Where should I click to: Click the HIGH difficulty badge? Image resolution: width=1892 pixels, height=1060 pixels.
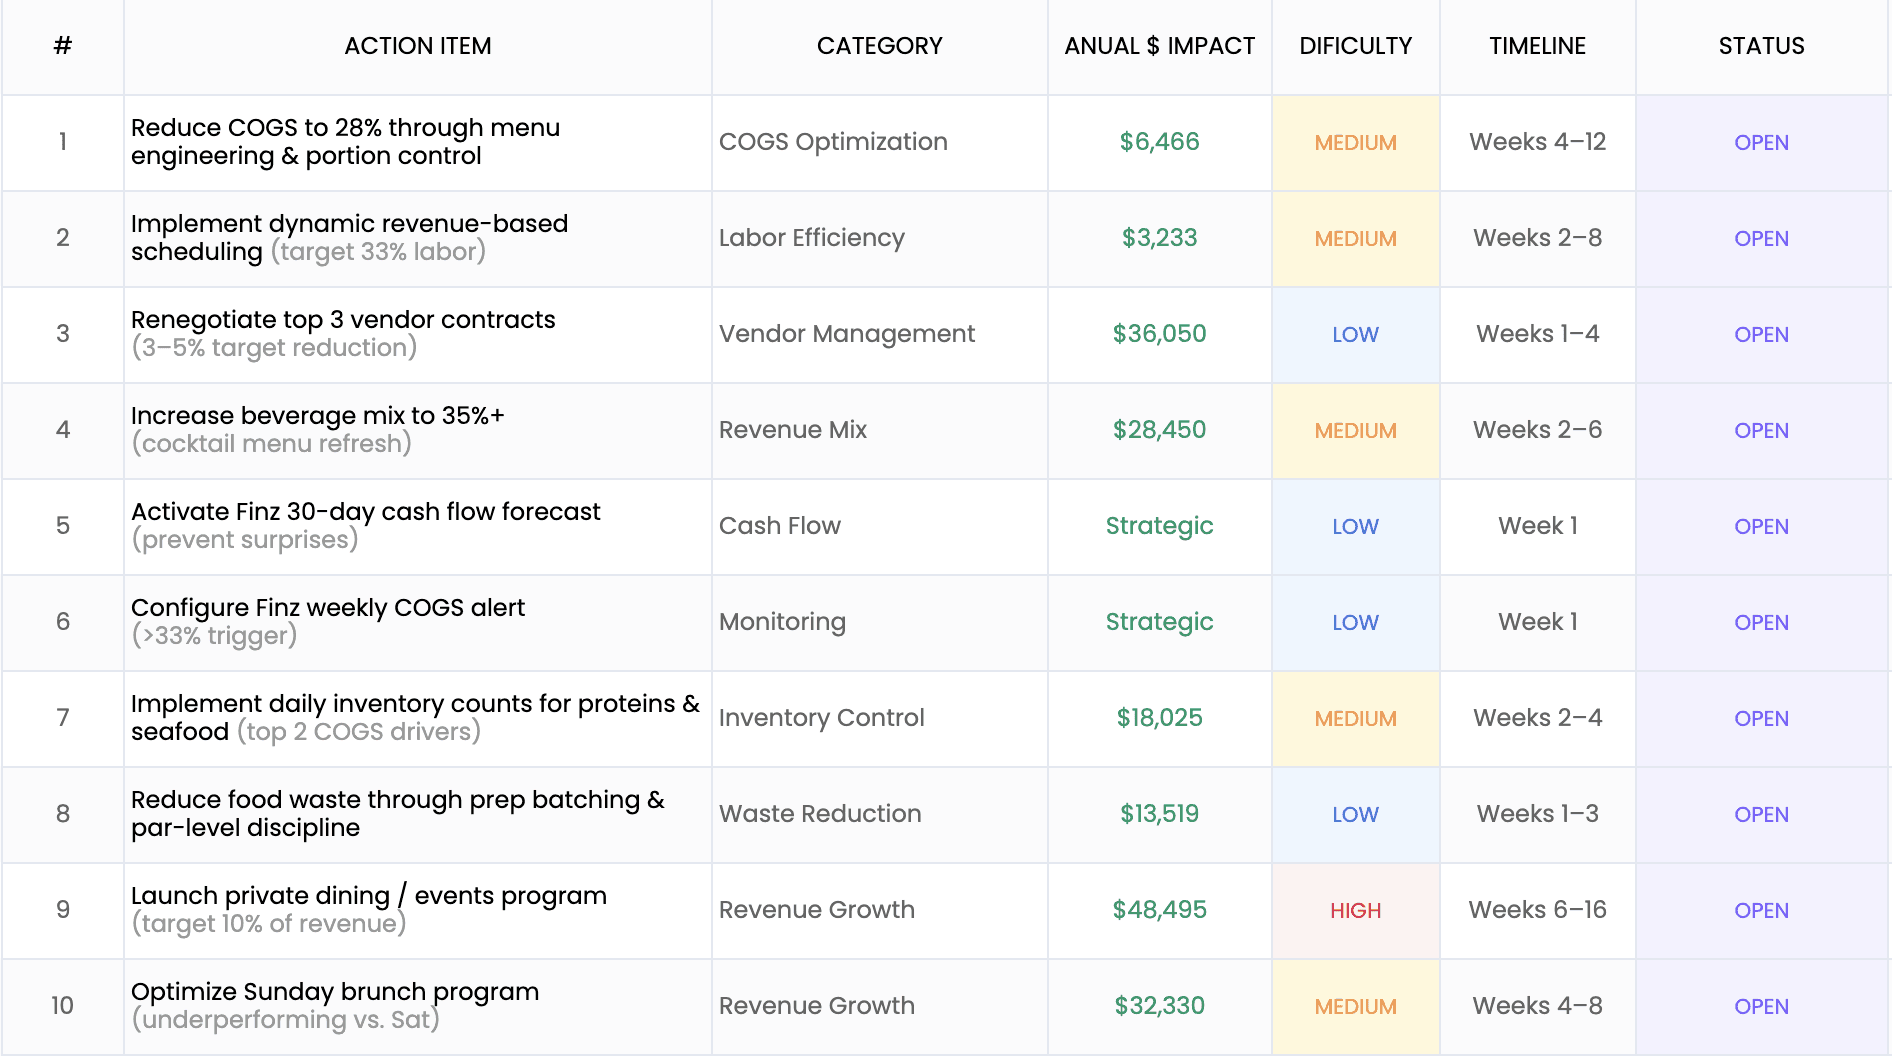(x=1355, y=910)
